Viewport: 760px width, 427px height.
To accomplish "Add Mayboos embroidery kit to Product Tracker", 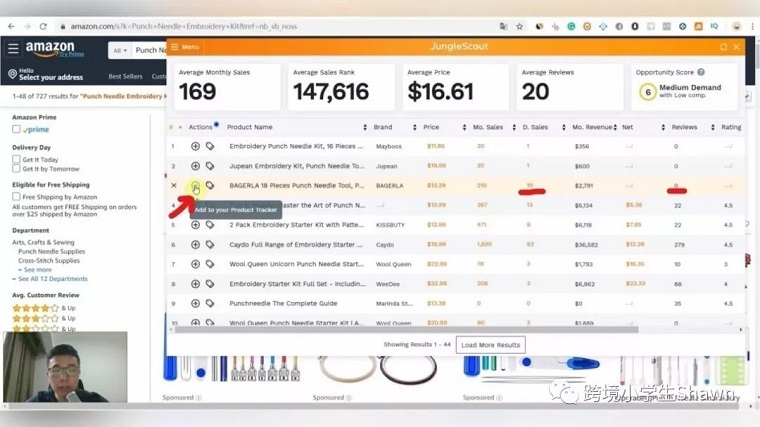I will click(195, 146).
